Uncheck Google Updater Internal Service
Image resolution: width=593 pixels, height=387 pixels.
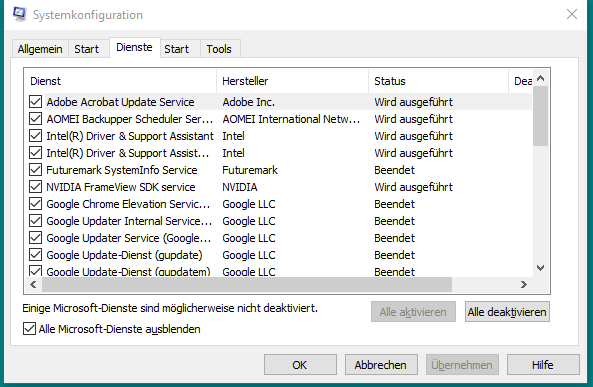[36, 221]
